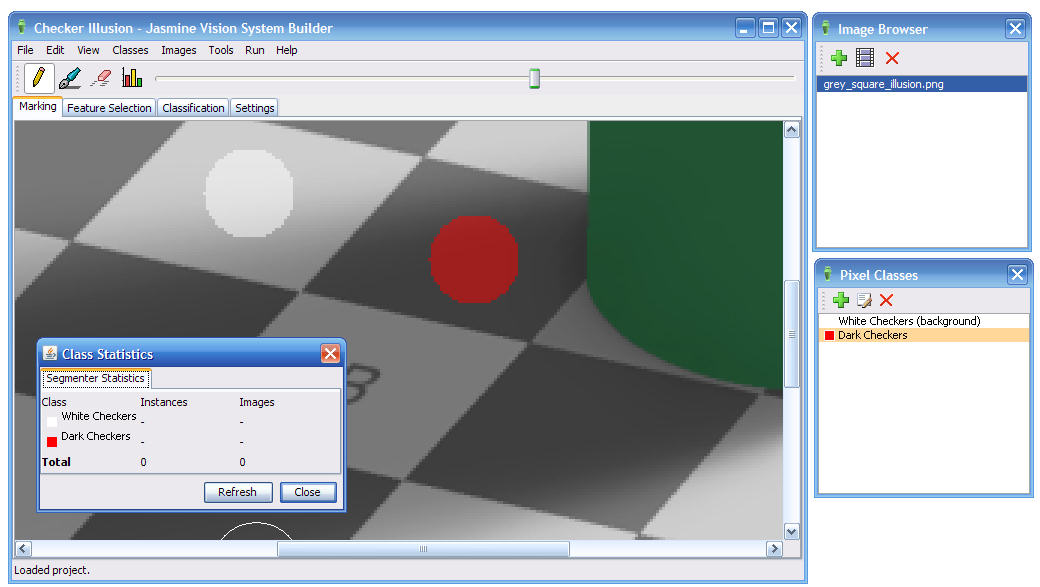Click the film strip icon in Image Browser
Screen dimensions: 1040x587
865,58
